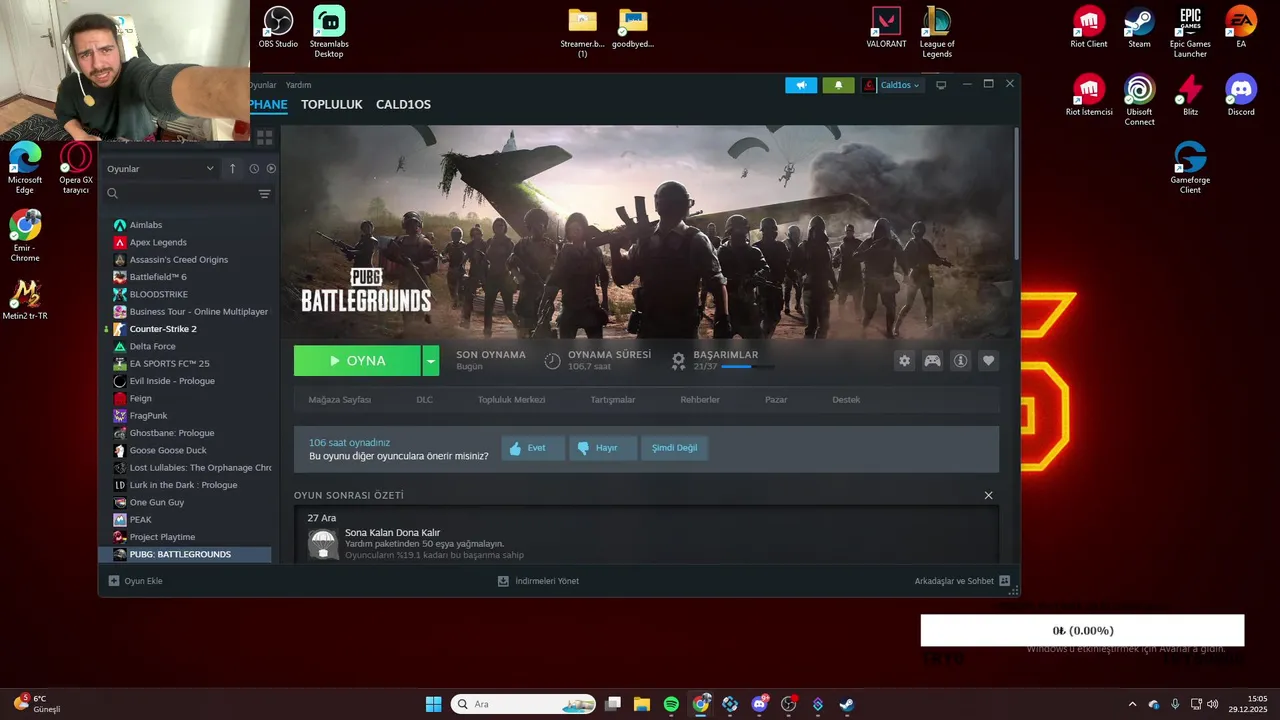Open İndirmeleri Yönet downloads link
Screen dimensions: 1280x720
pyautogui.click(x=538, y=581)
